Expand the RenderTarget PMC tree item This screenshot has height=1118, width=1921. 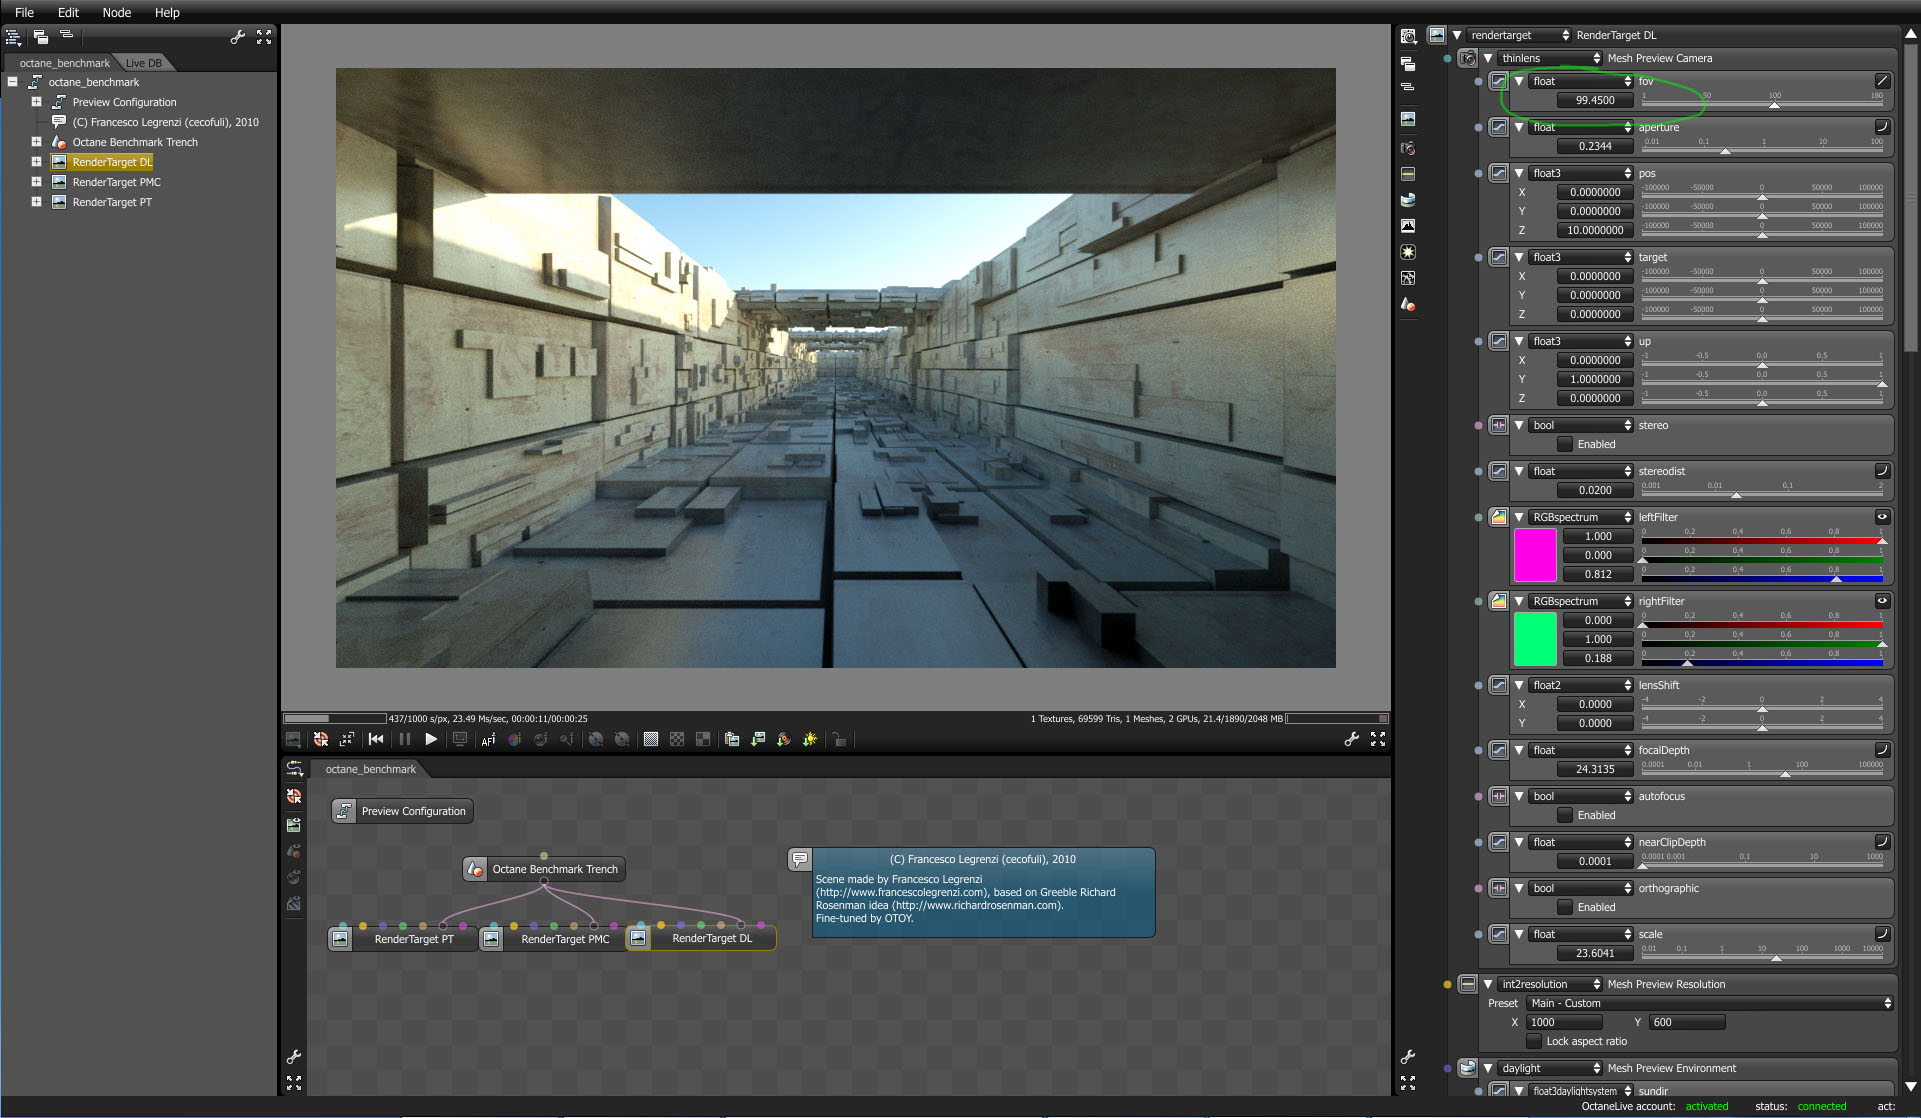click(x=36, y=182)
